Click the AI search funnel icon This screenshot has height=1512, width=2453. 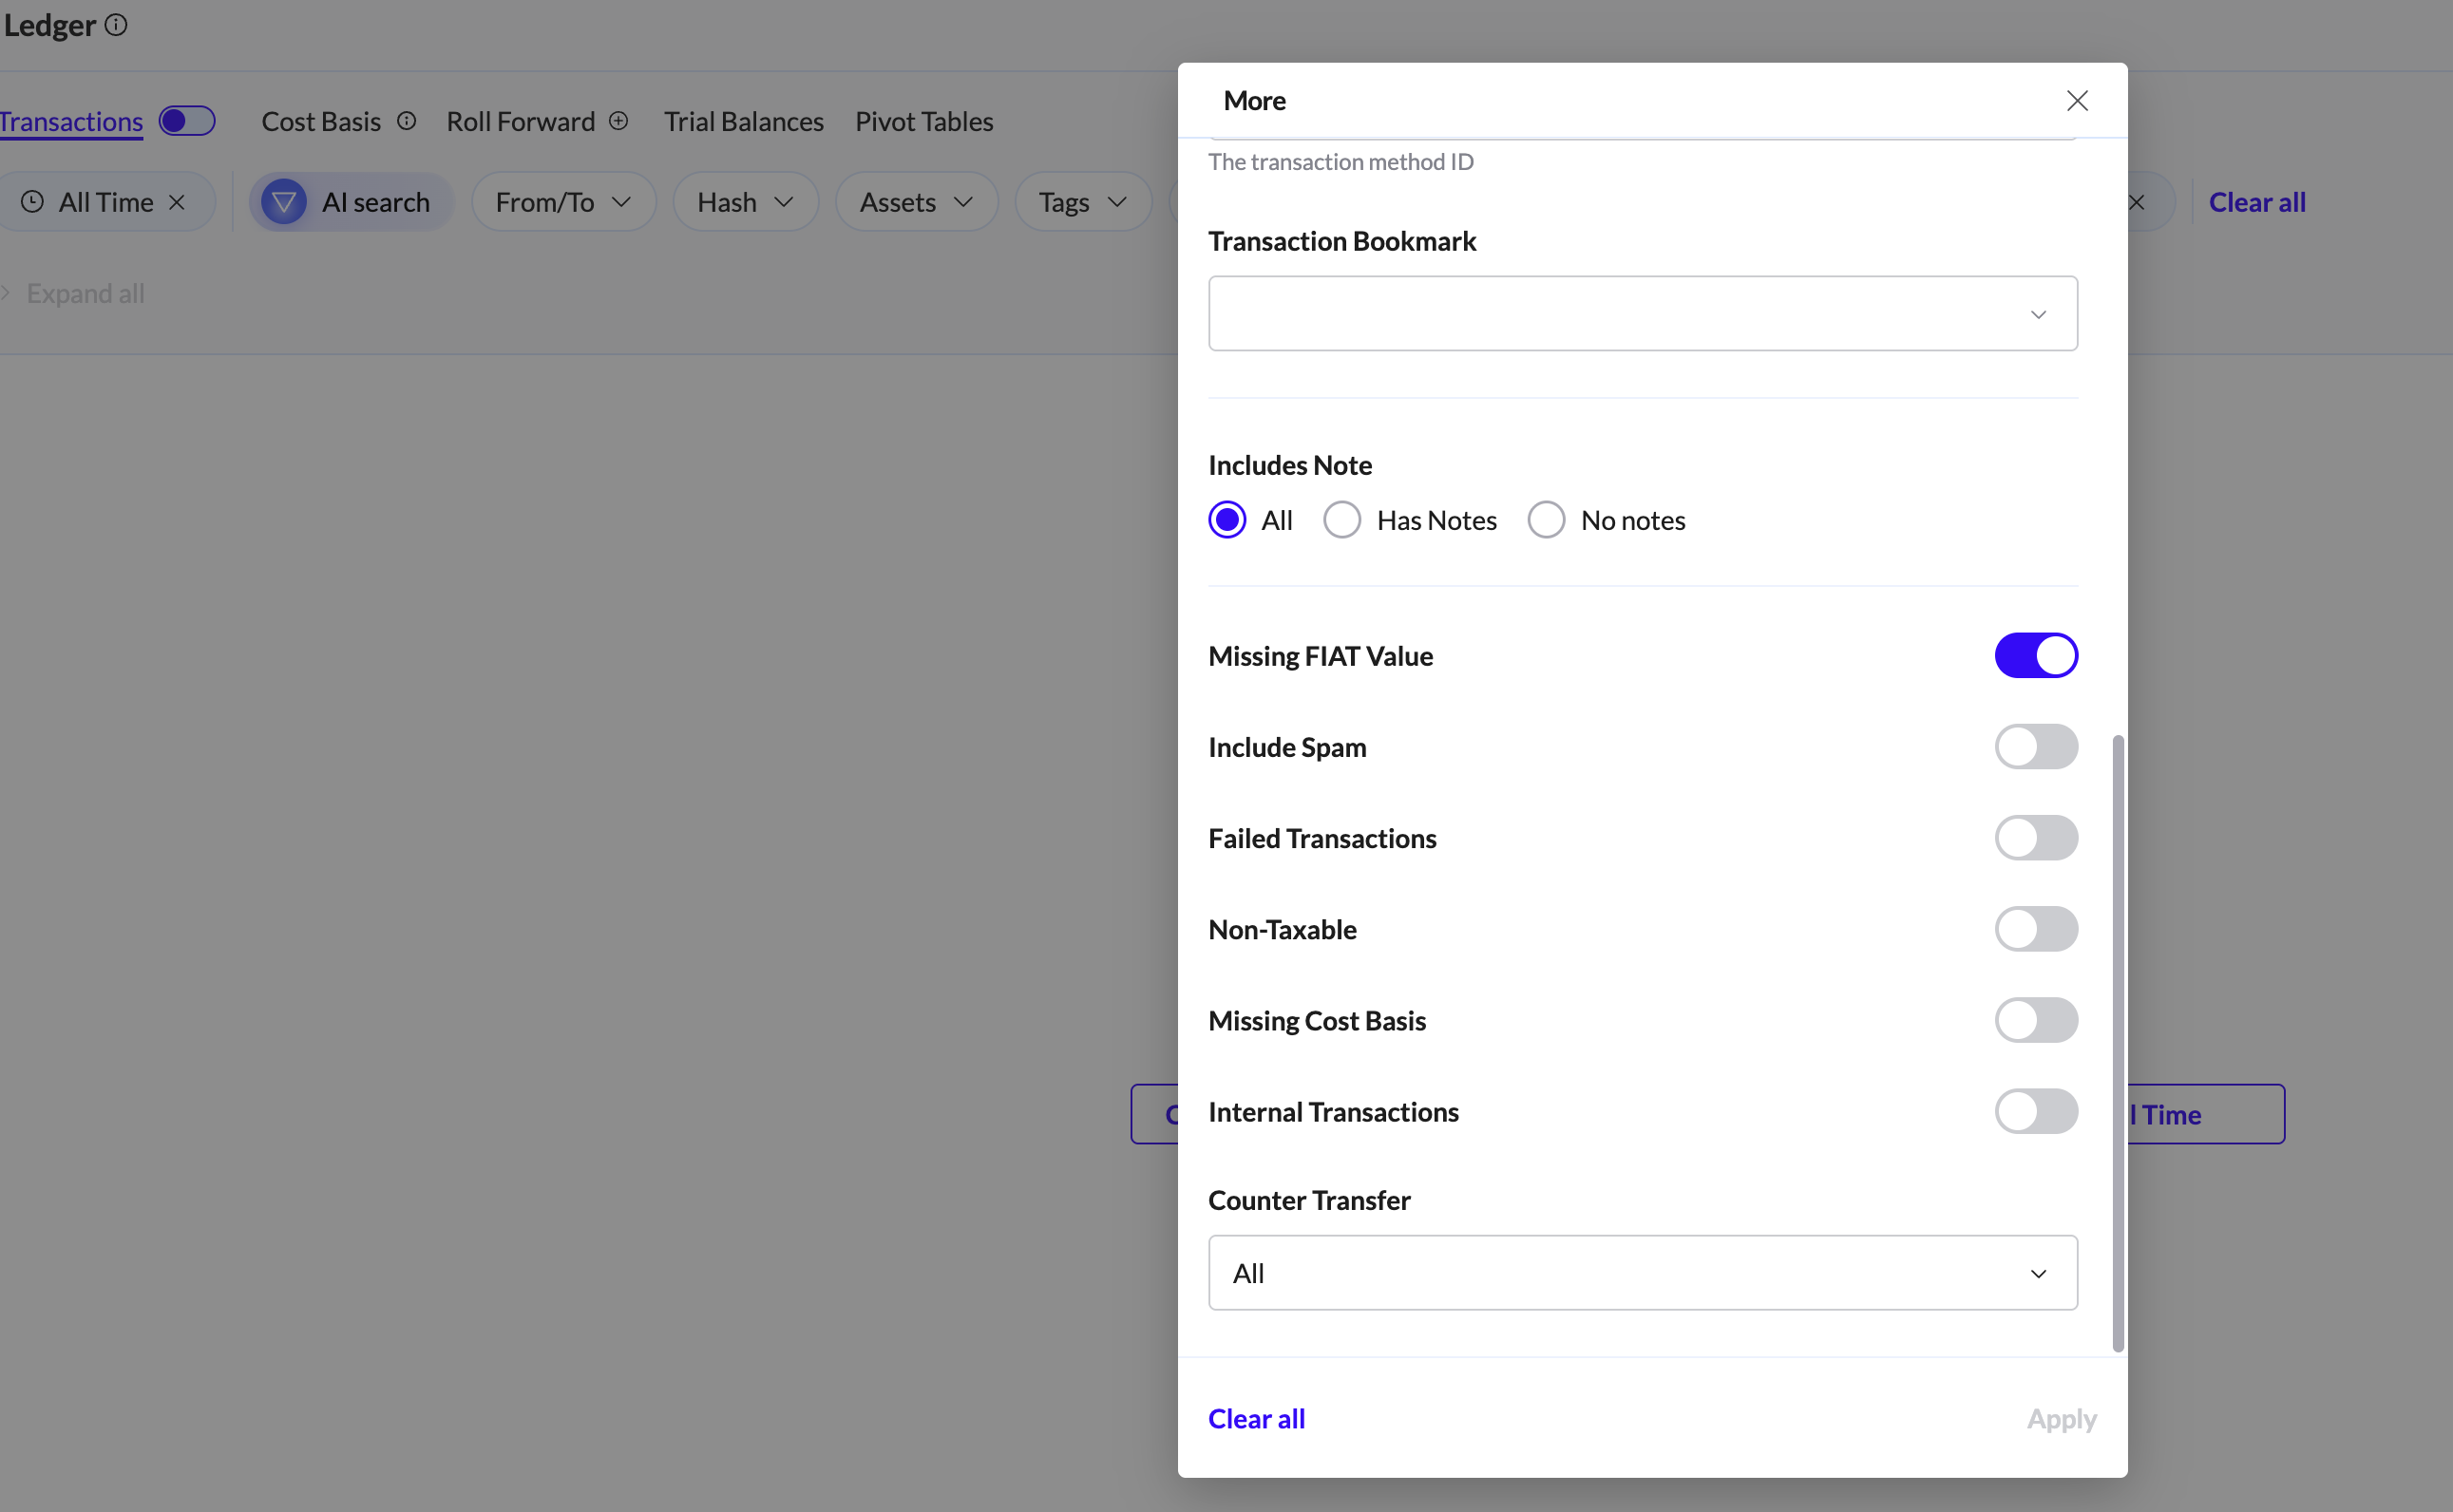click(x=284, y=202)
